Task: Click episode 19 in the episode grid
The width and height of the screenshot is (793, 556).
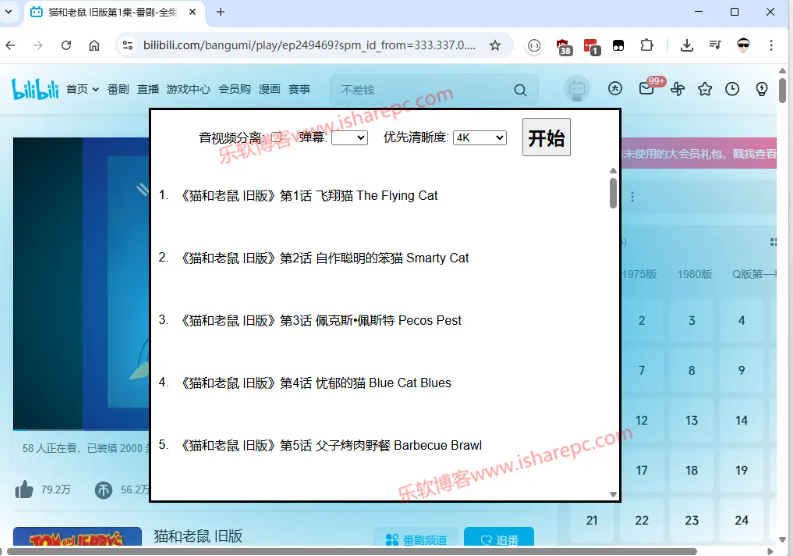Action: (741, 471)
